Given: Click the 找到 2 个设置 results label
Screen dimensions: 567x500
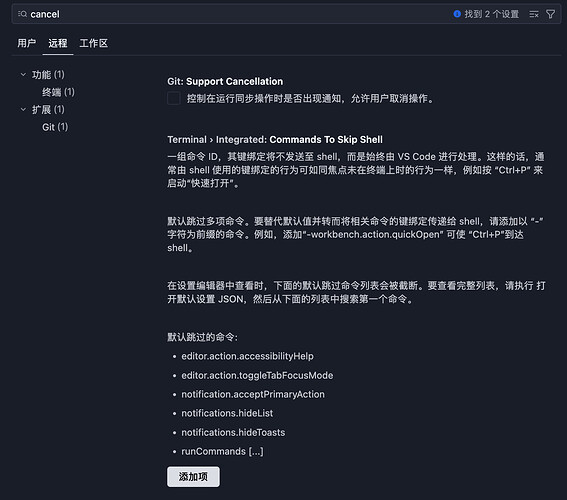Looking at the screenshot, I should coord(491,14).
